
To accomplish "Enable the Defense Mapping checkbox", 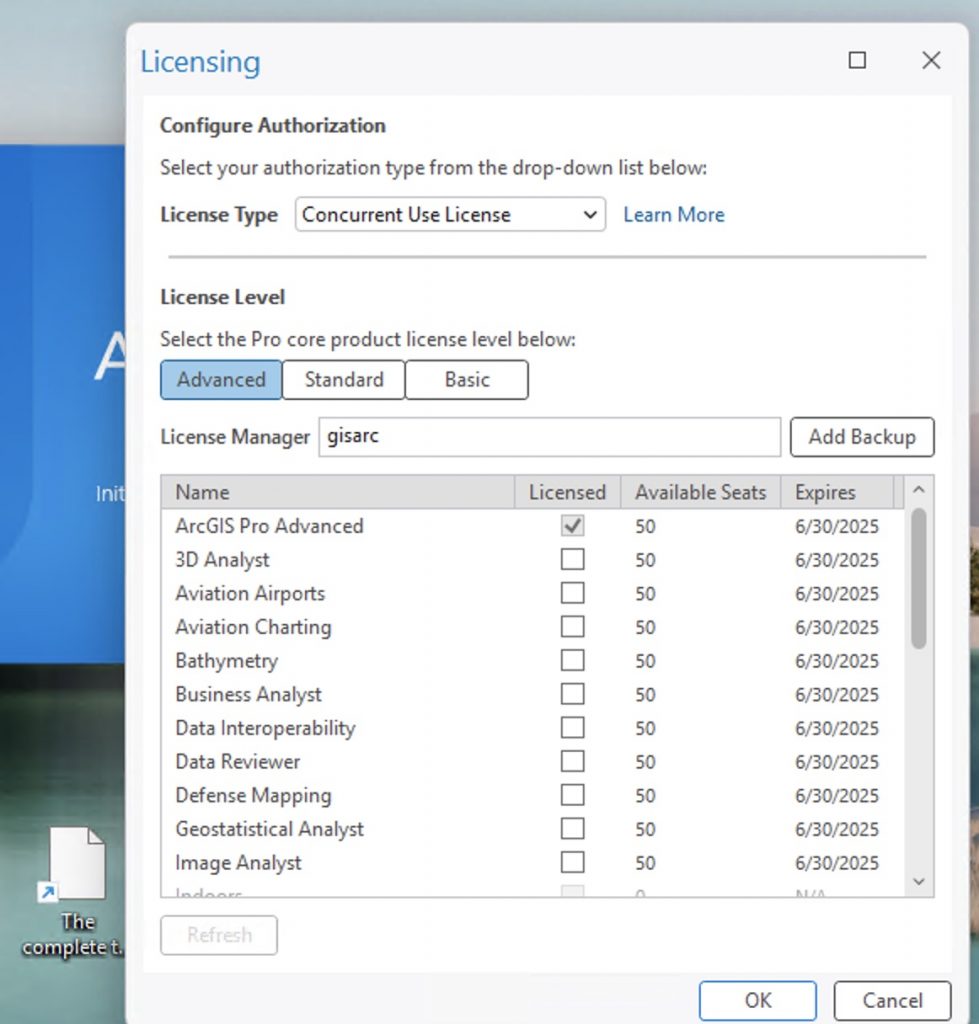I will click(573, 795).
